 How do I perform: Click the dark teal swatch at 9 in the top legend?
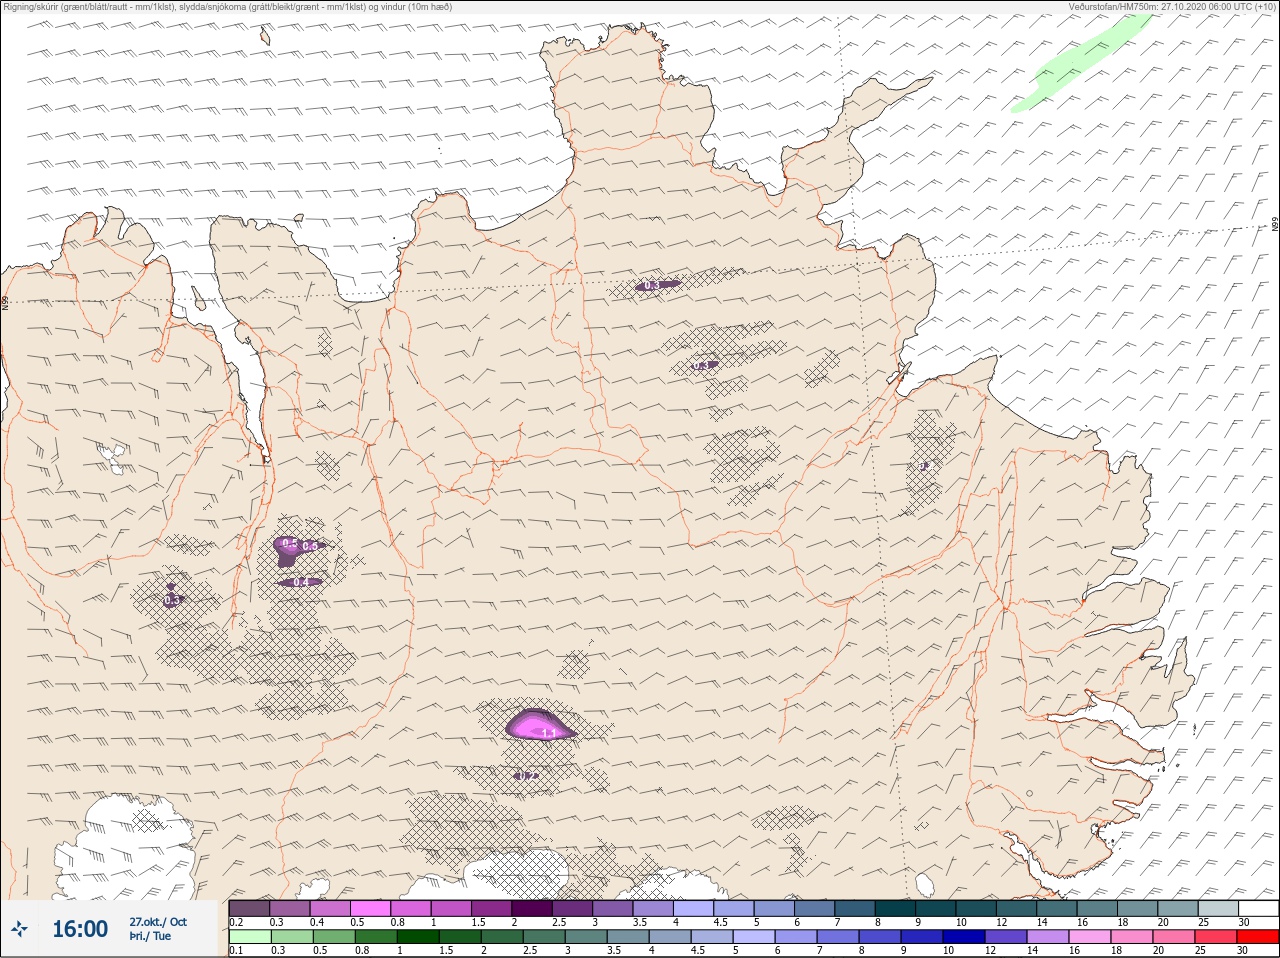pyautogui.click(x=936, y=908)
